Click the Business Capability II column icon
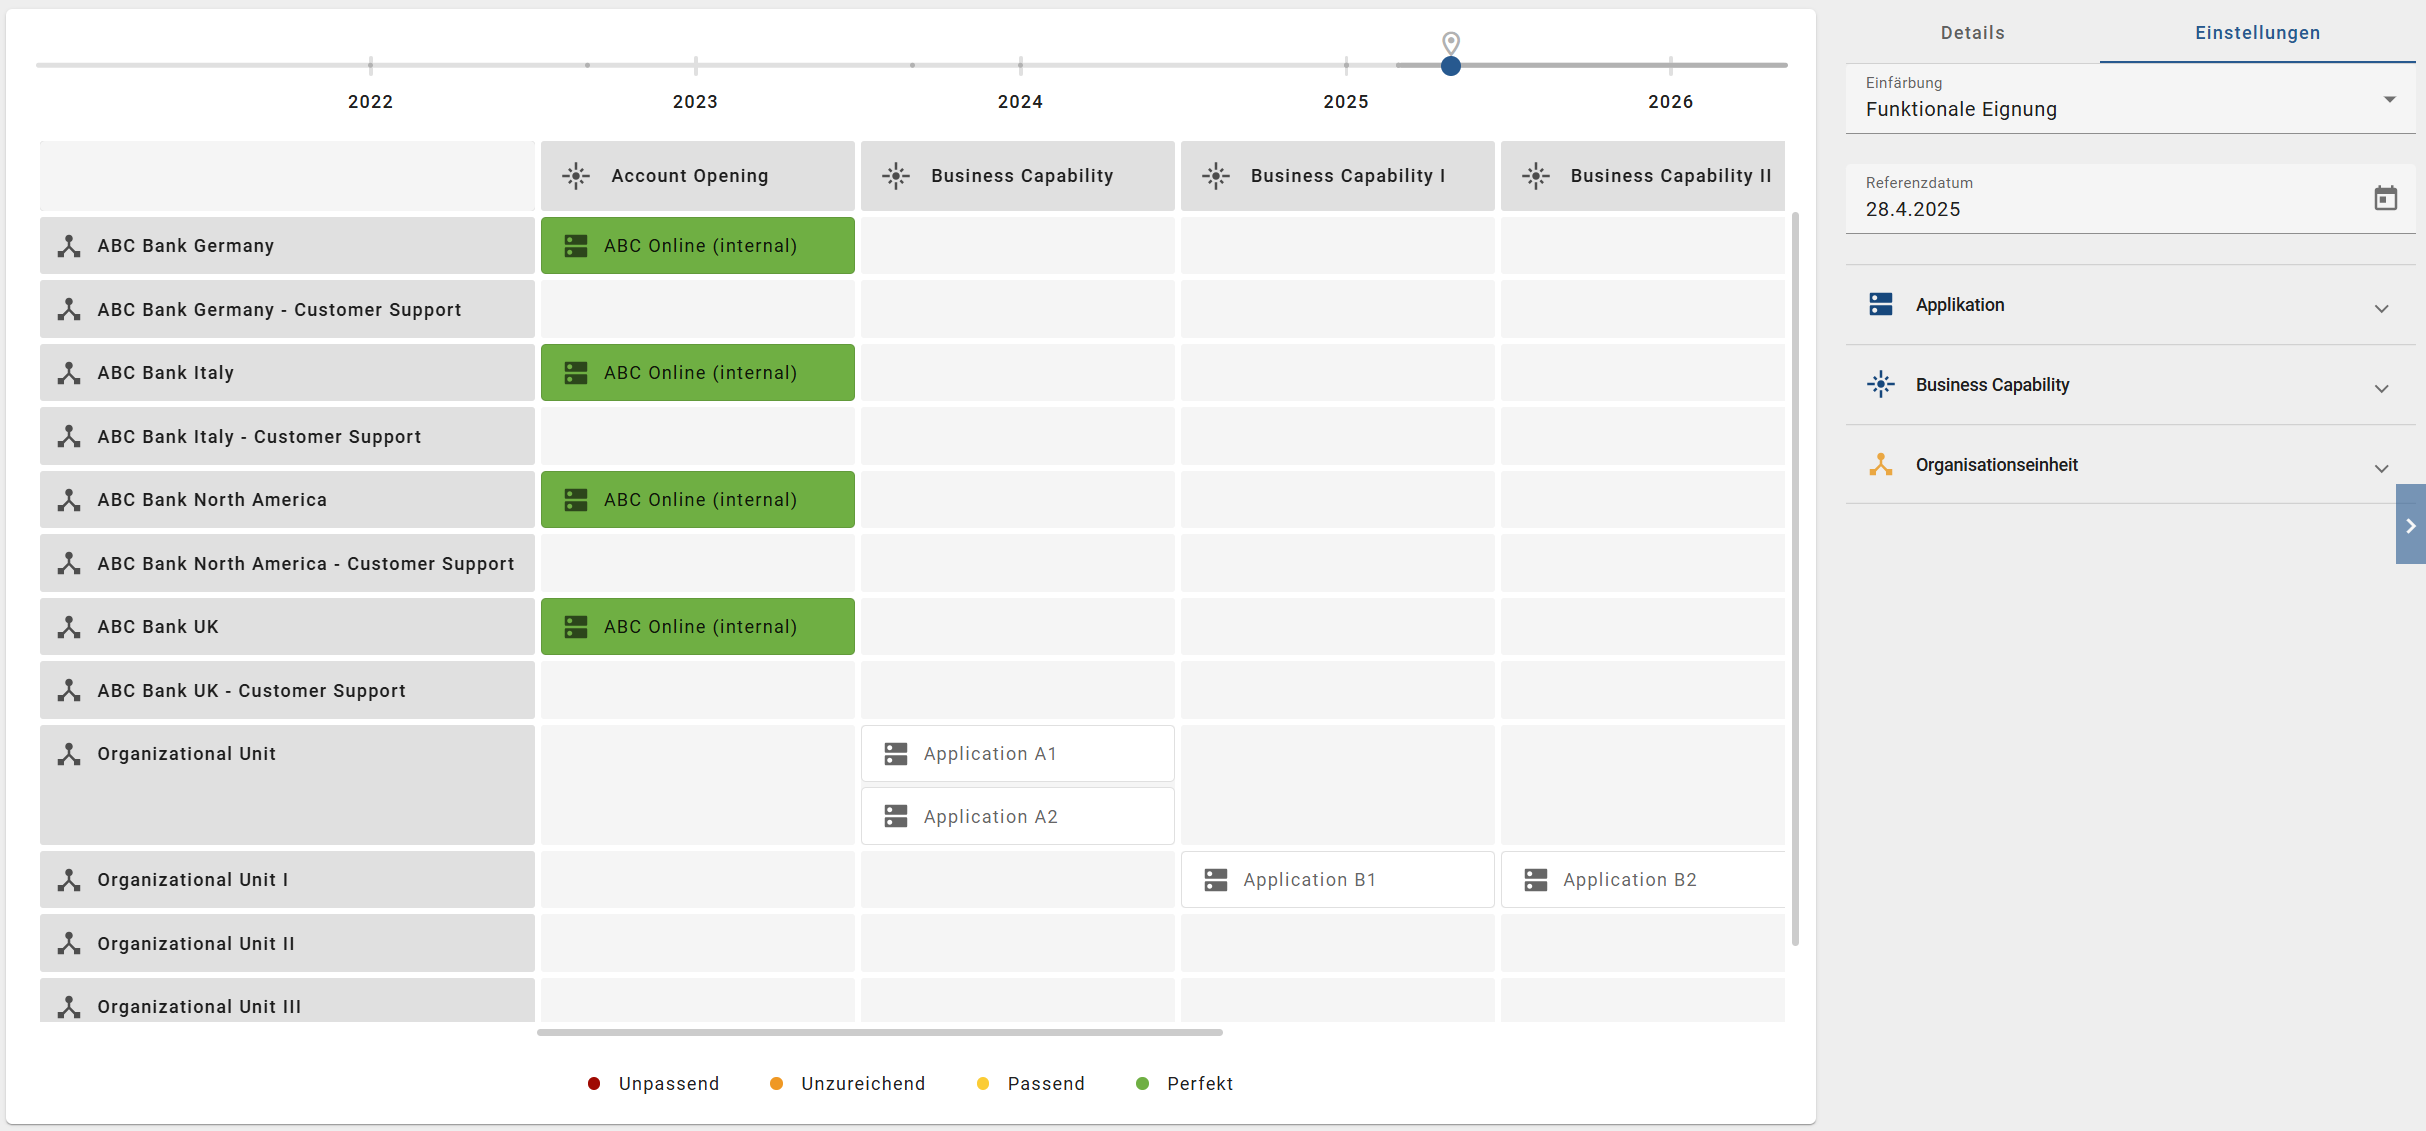2426x1131 pixels. (x=1537, y=175)
